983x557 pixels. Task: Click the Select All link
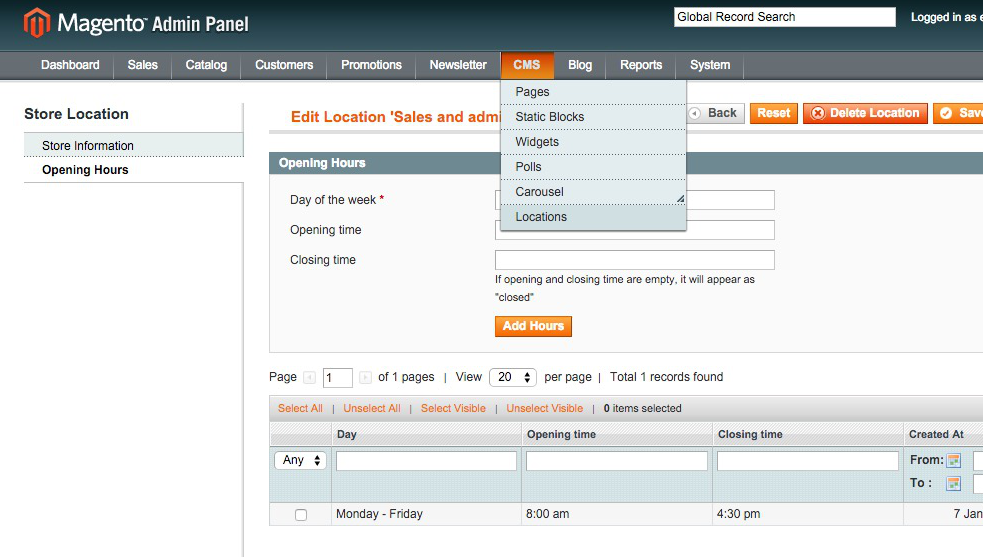click(x=300, y=409)
